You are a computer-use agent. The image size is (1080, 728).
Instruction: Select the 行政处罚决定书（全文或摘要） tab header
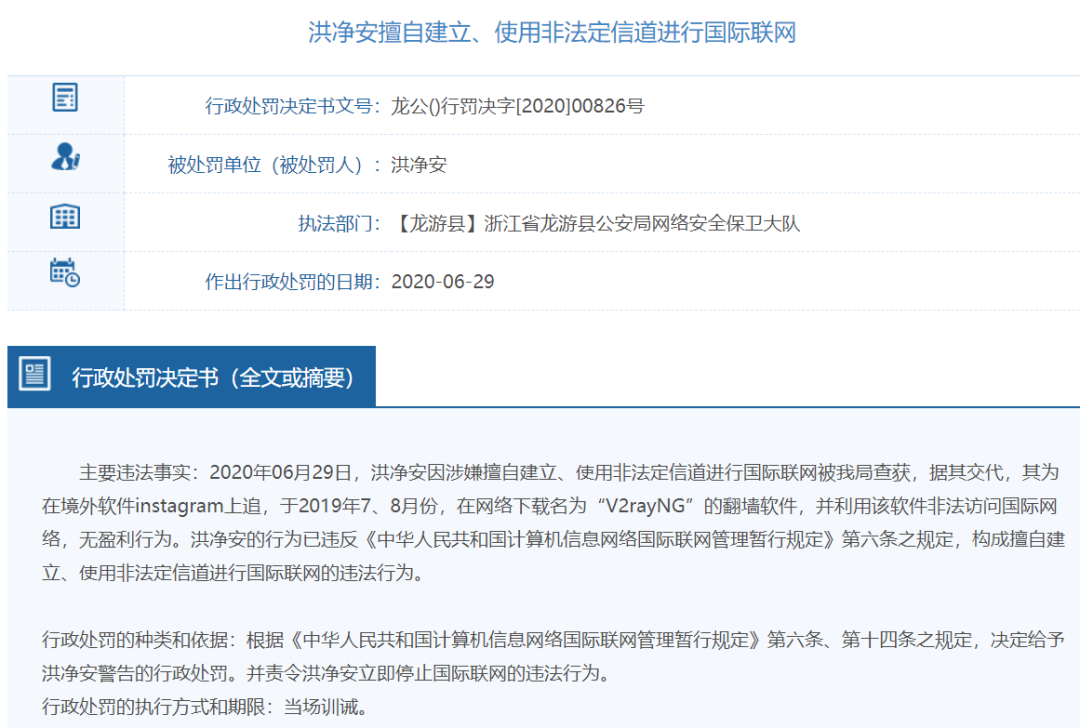pyautogui.click(x=212, y=377)
